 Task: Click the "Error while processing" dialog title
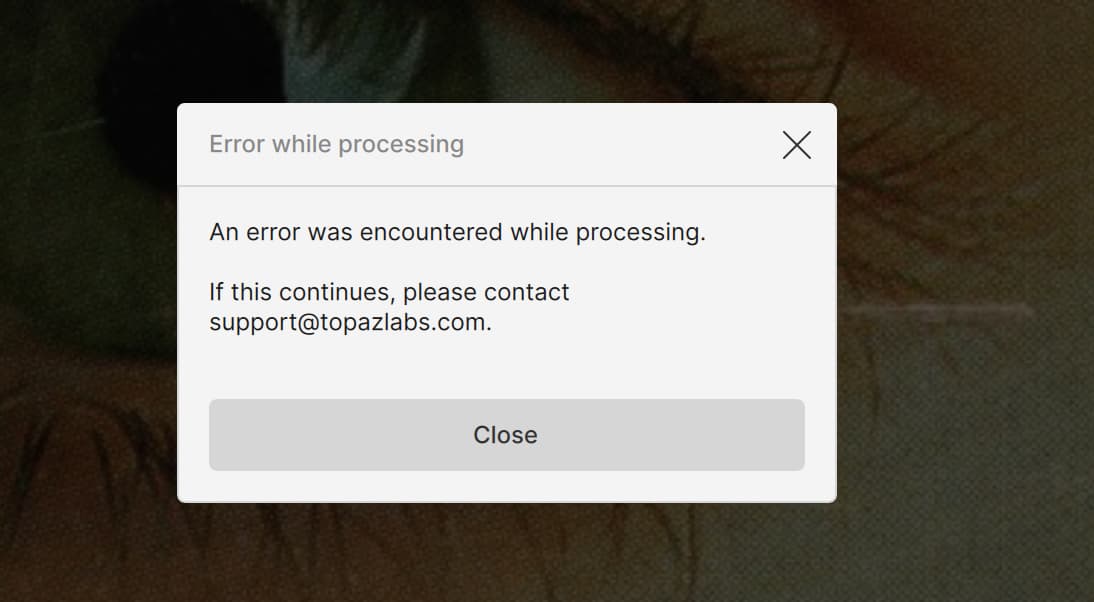[336, 144]
